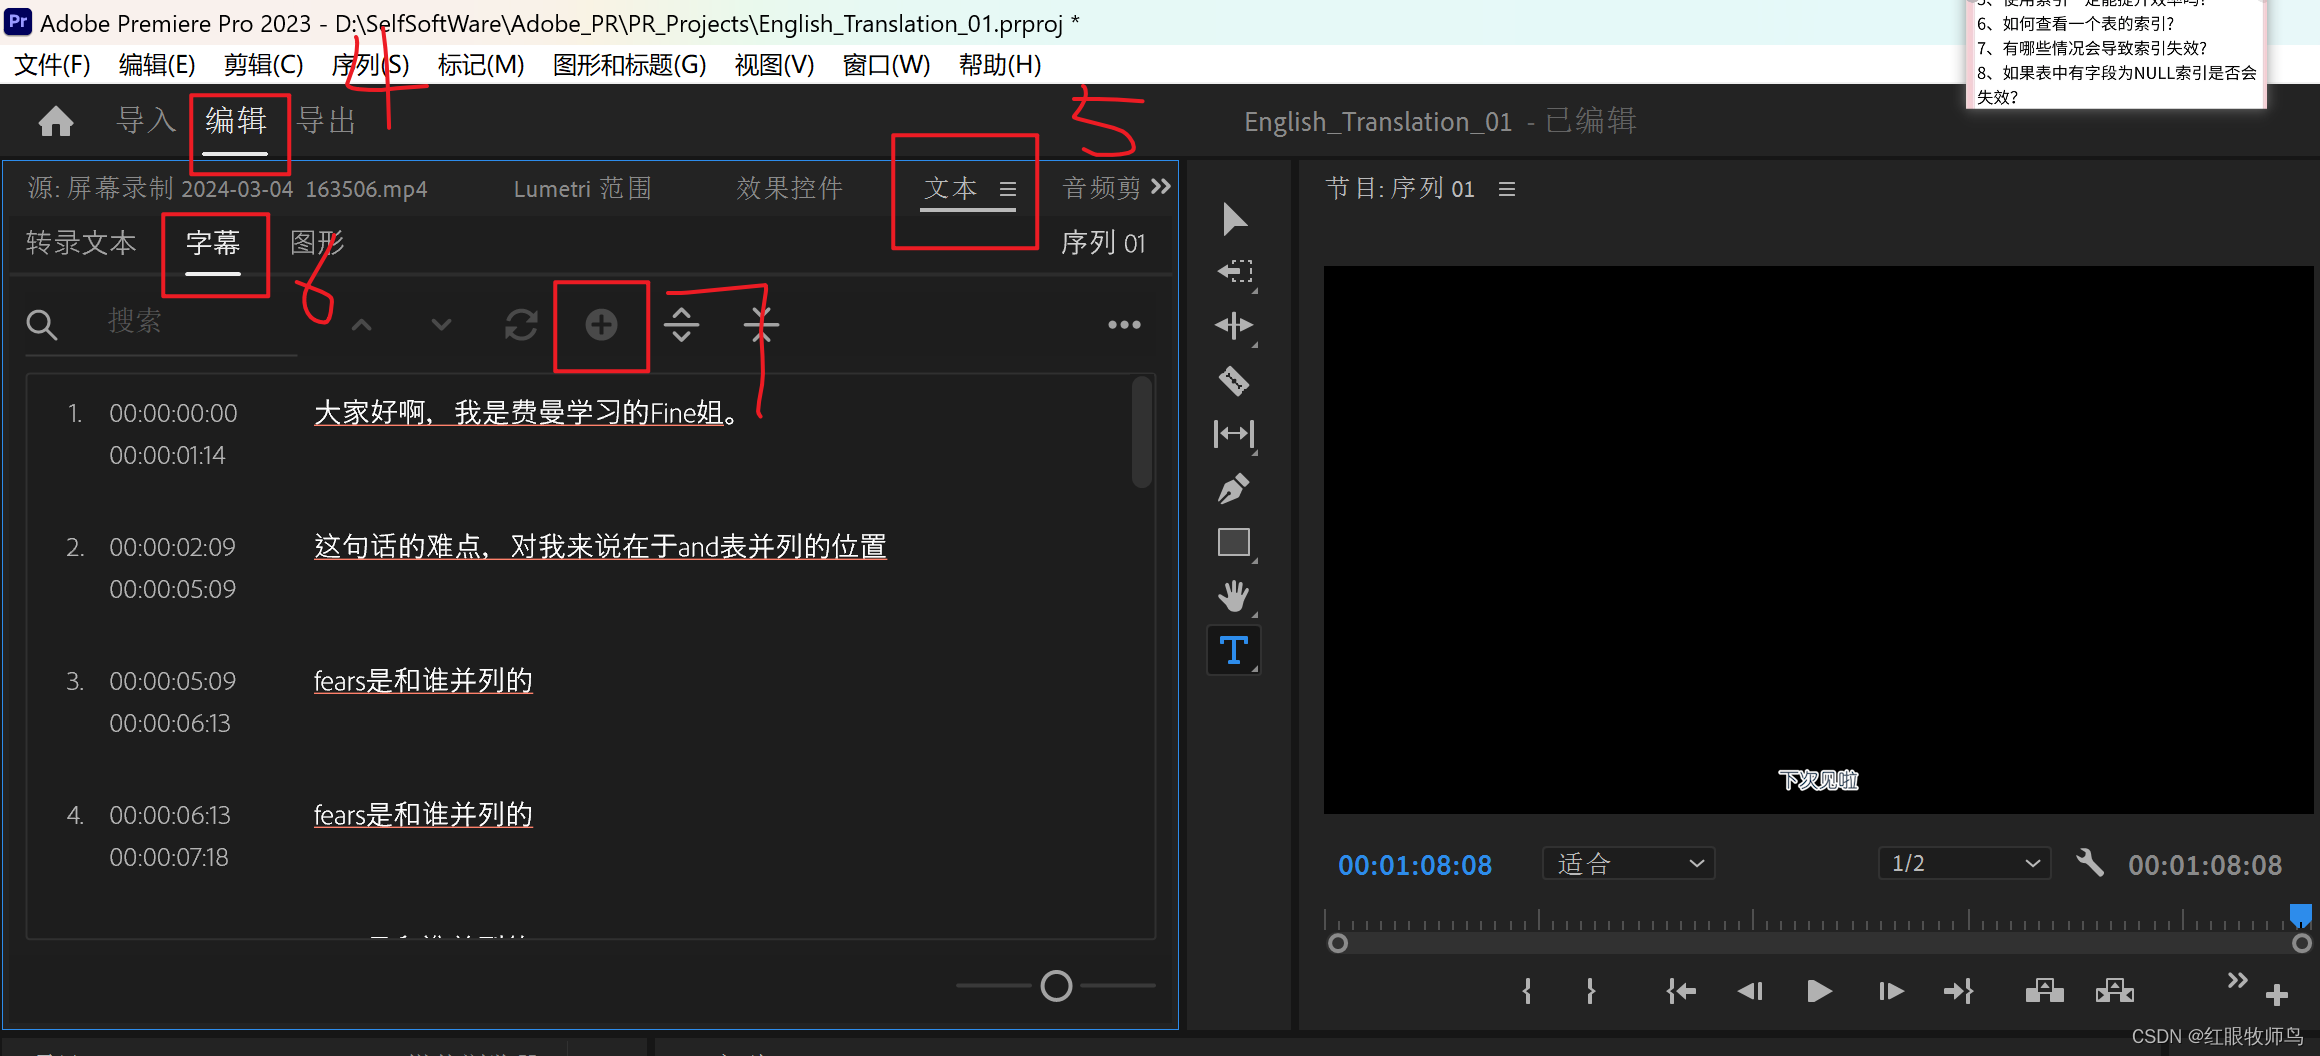Select the Slip tool
The width and height of the screenshot is (2320, 1056).
1234,434
